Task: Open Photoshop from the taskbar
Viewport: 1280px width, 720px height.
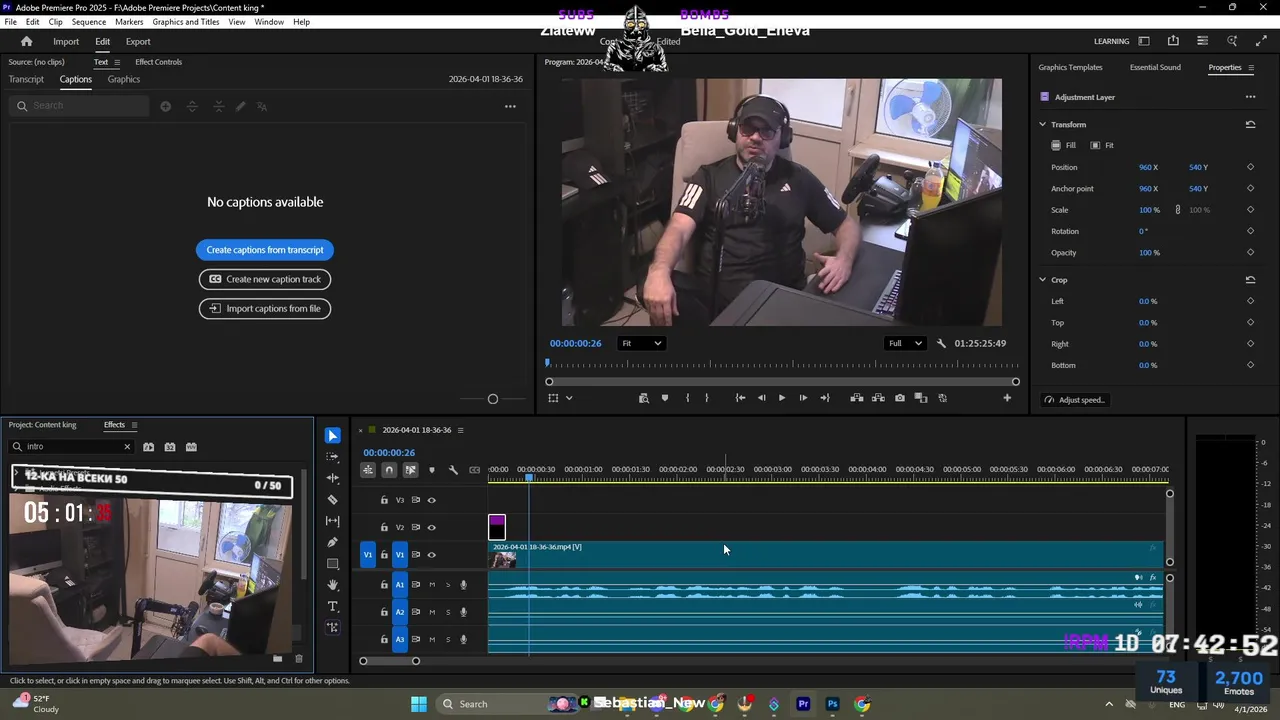Action: (x=832, y=704)
